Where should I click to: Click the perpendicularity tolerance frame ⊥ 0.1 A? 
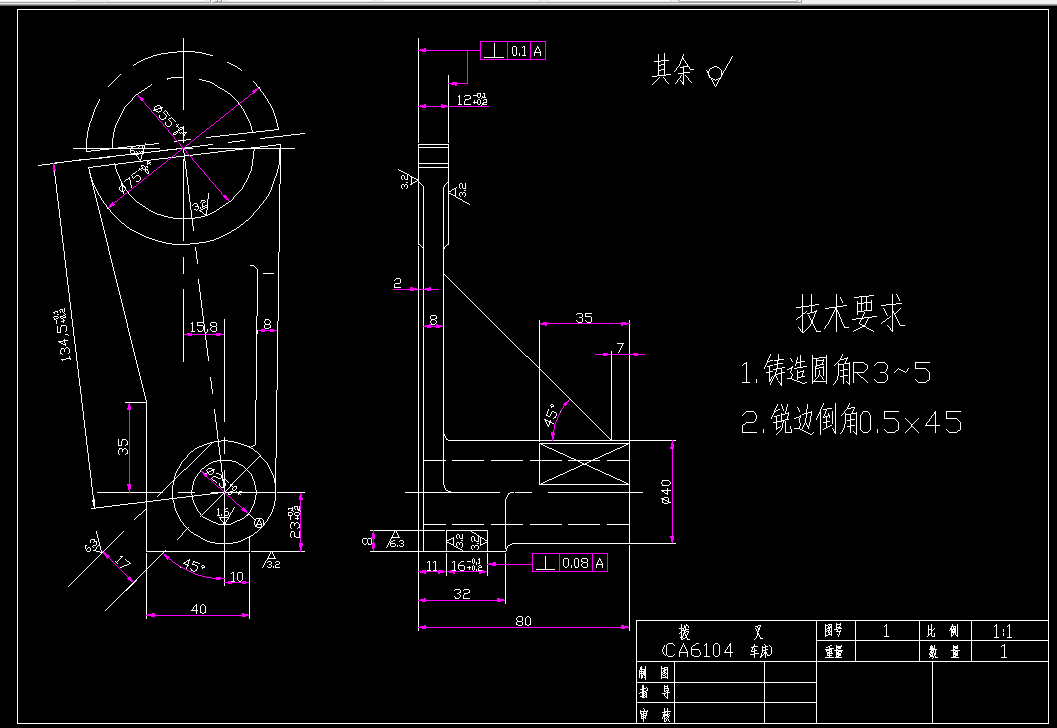(x=514, y=48)
